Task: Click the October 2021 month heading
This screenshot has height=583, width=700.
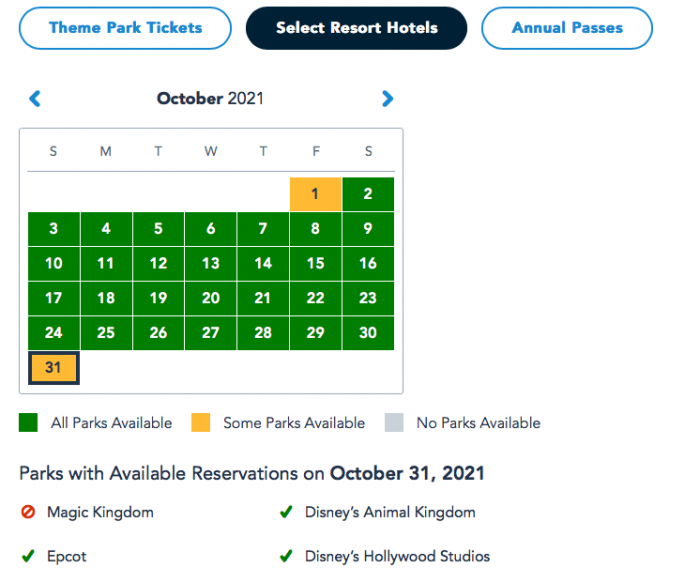Action: pyautogui.click(x=210, y=98)
